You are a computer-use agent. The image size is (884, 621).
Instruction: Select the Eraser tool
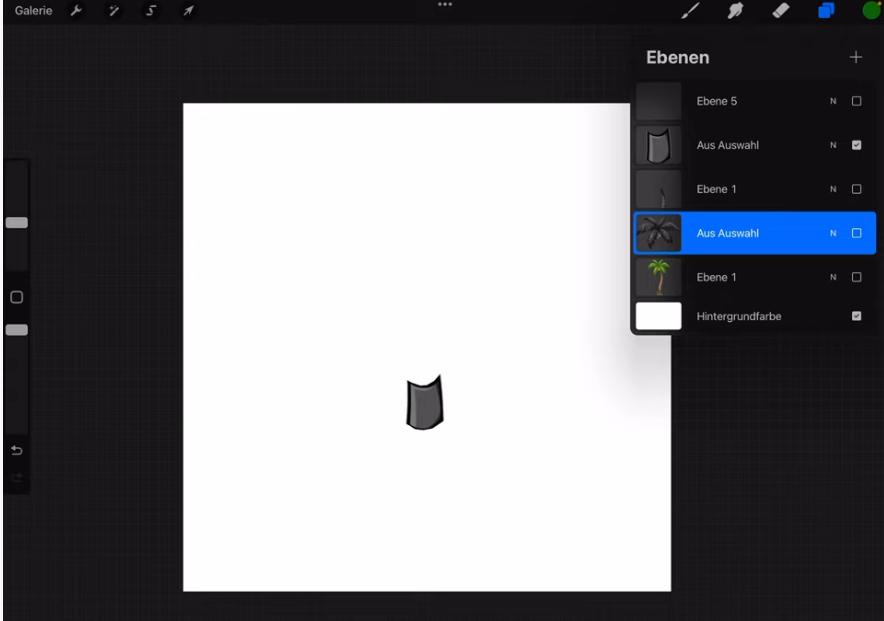[781, 11]
